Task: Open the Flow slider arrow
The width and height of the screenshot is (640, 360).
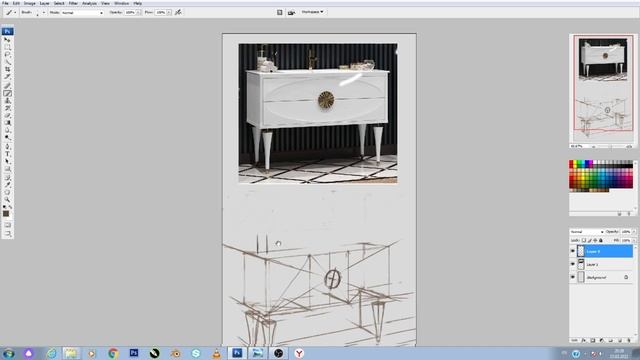Action: [x=169, y=13]
